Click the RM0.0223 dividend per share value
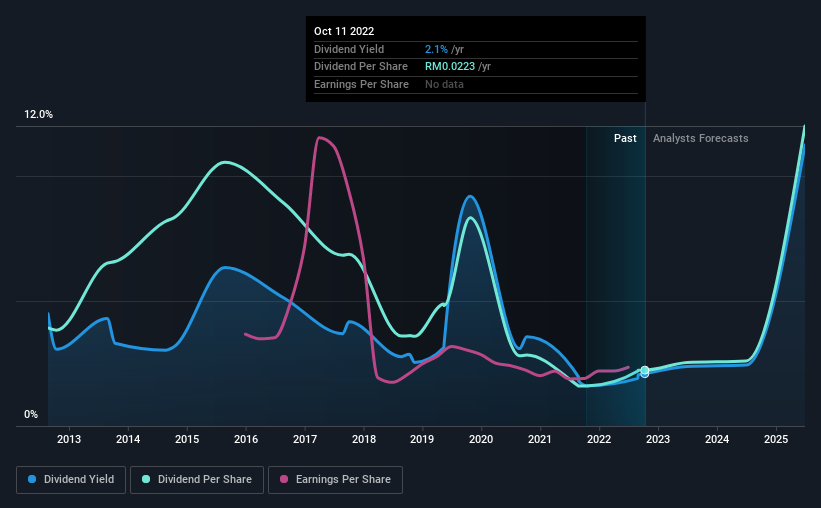Screen dimensions: 821x508 tap(450, 67)
